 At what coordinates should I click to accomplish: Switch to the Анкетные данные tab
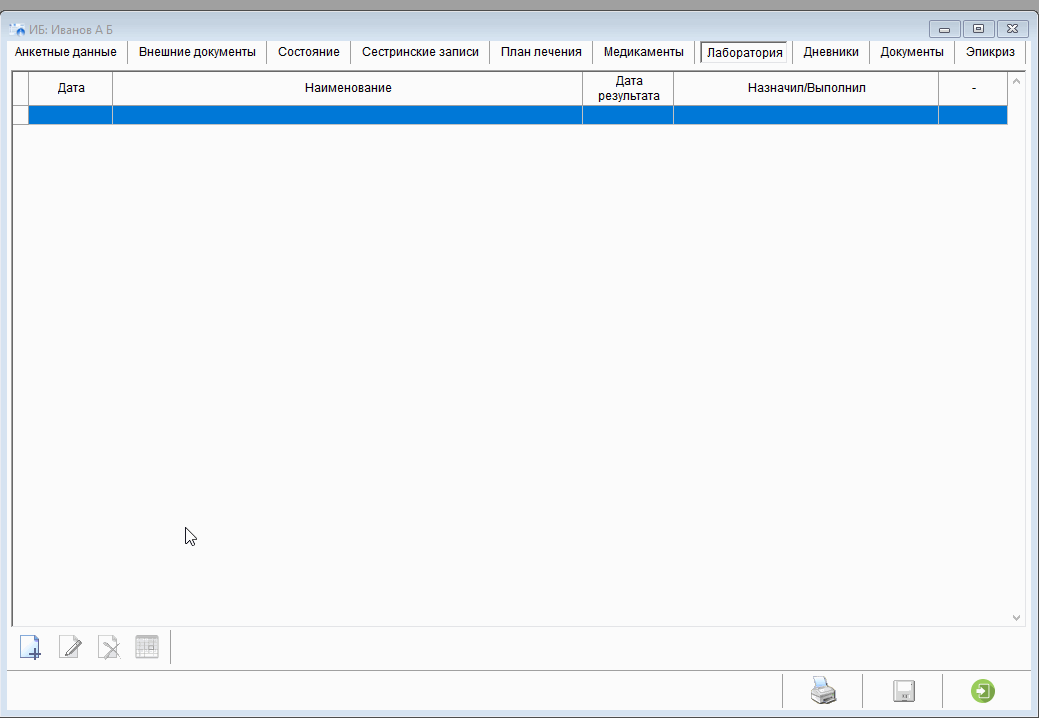tap(66, 52)
